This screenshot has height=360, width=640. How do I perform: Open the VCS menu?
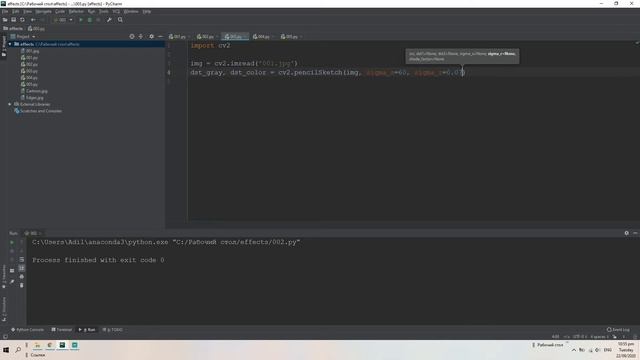tap(116, 11)
